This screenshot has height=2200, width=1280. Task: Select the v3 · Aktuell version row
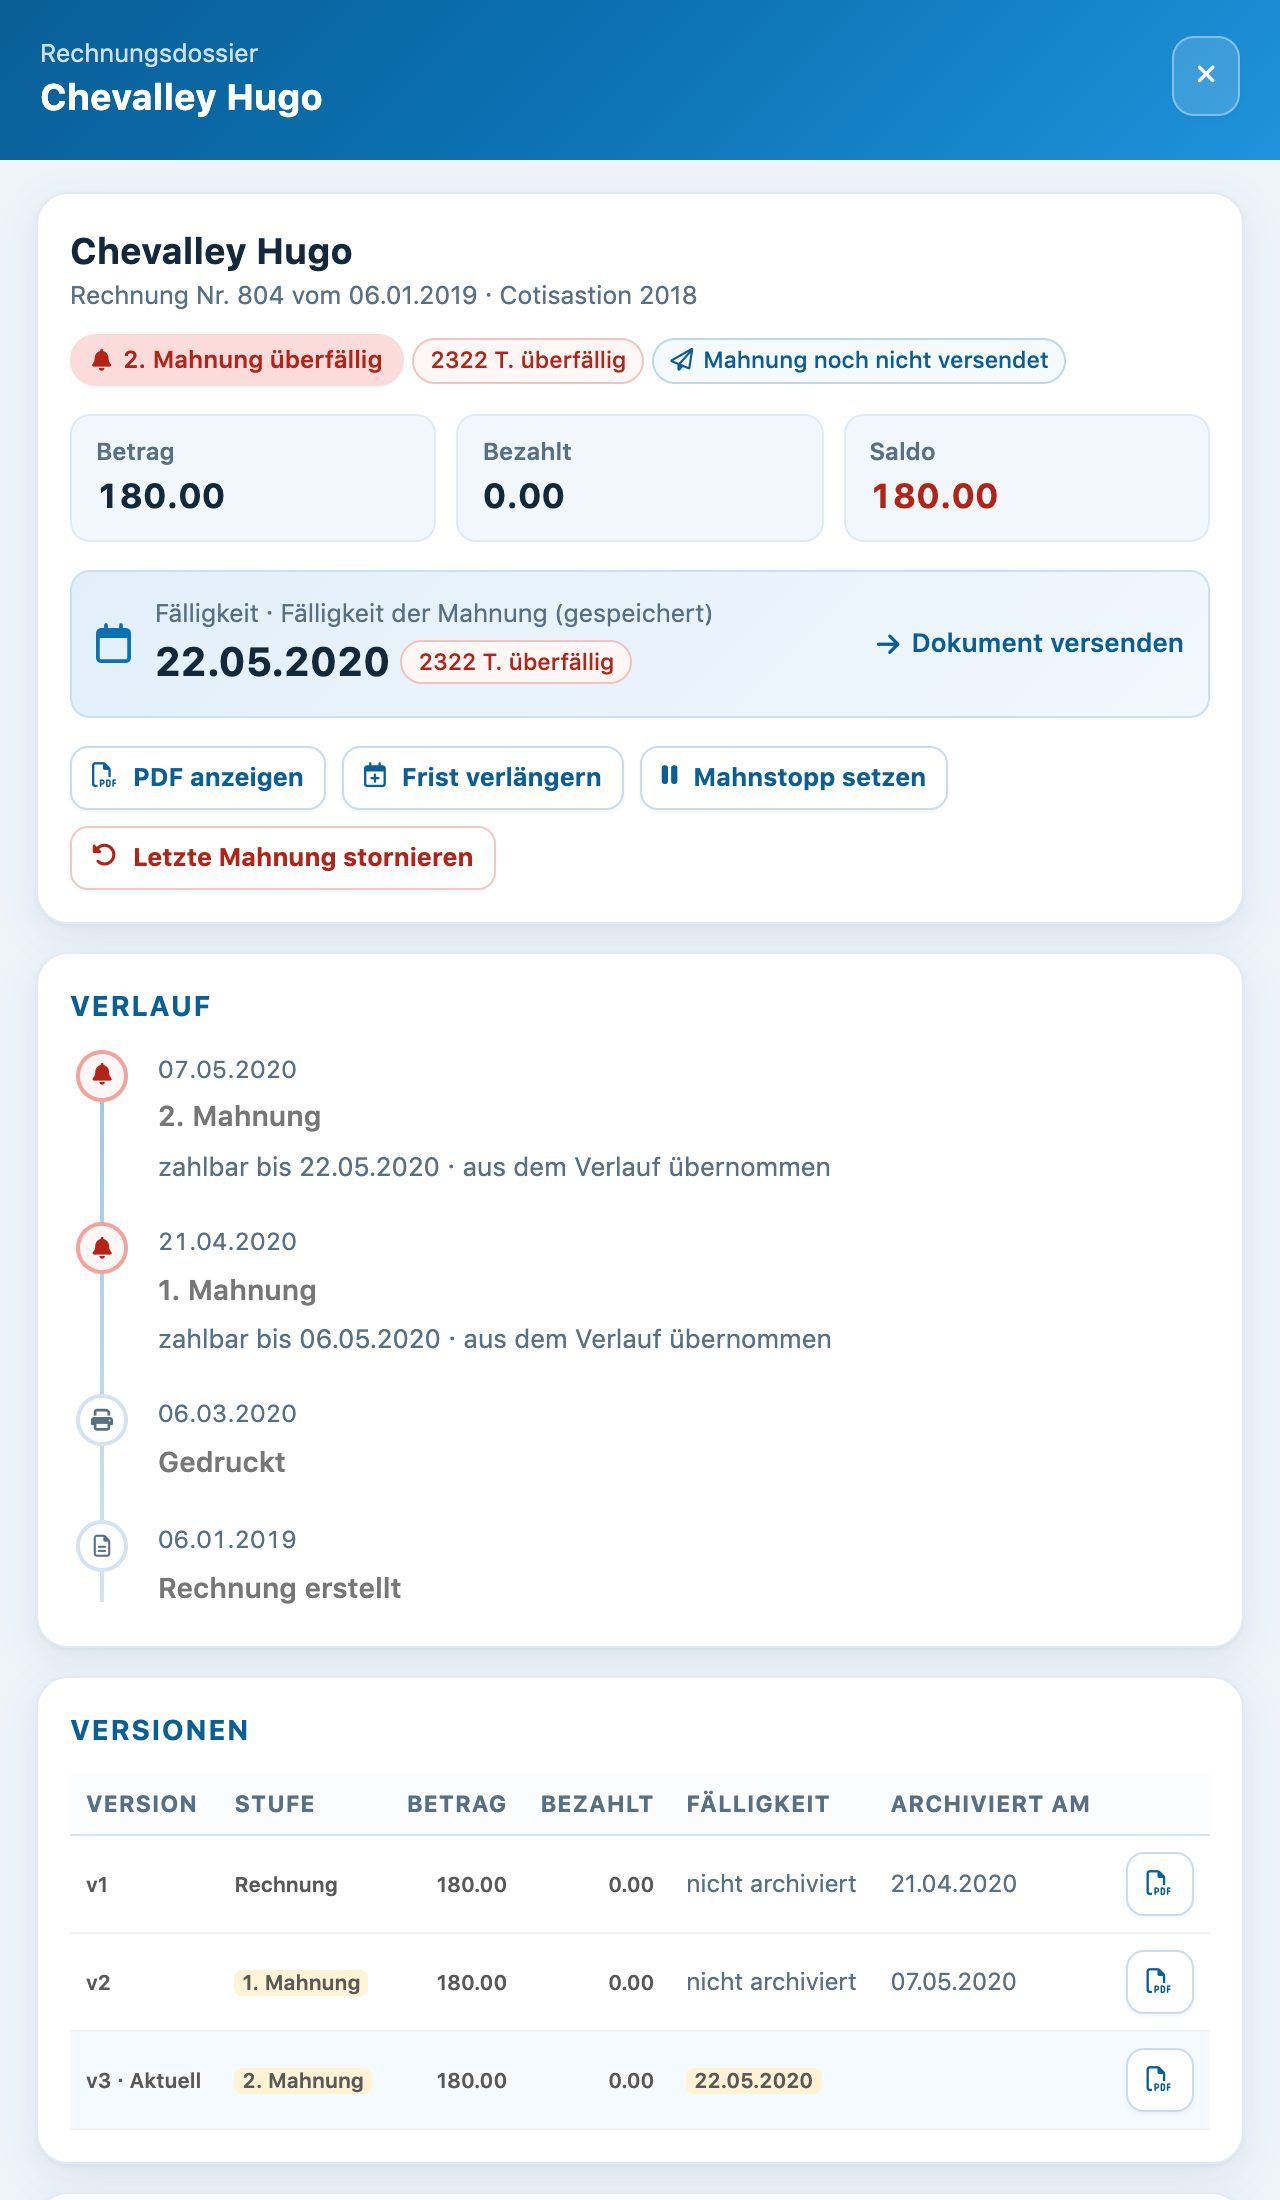(640, 2080)
